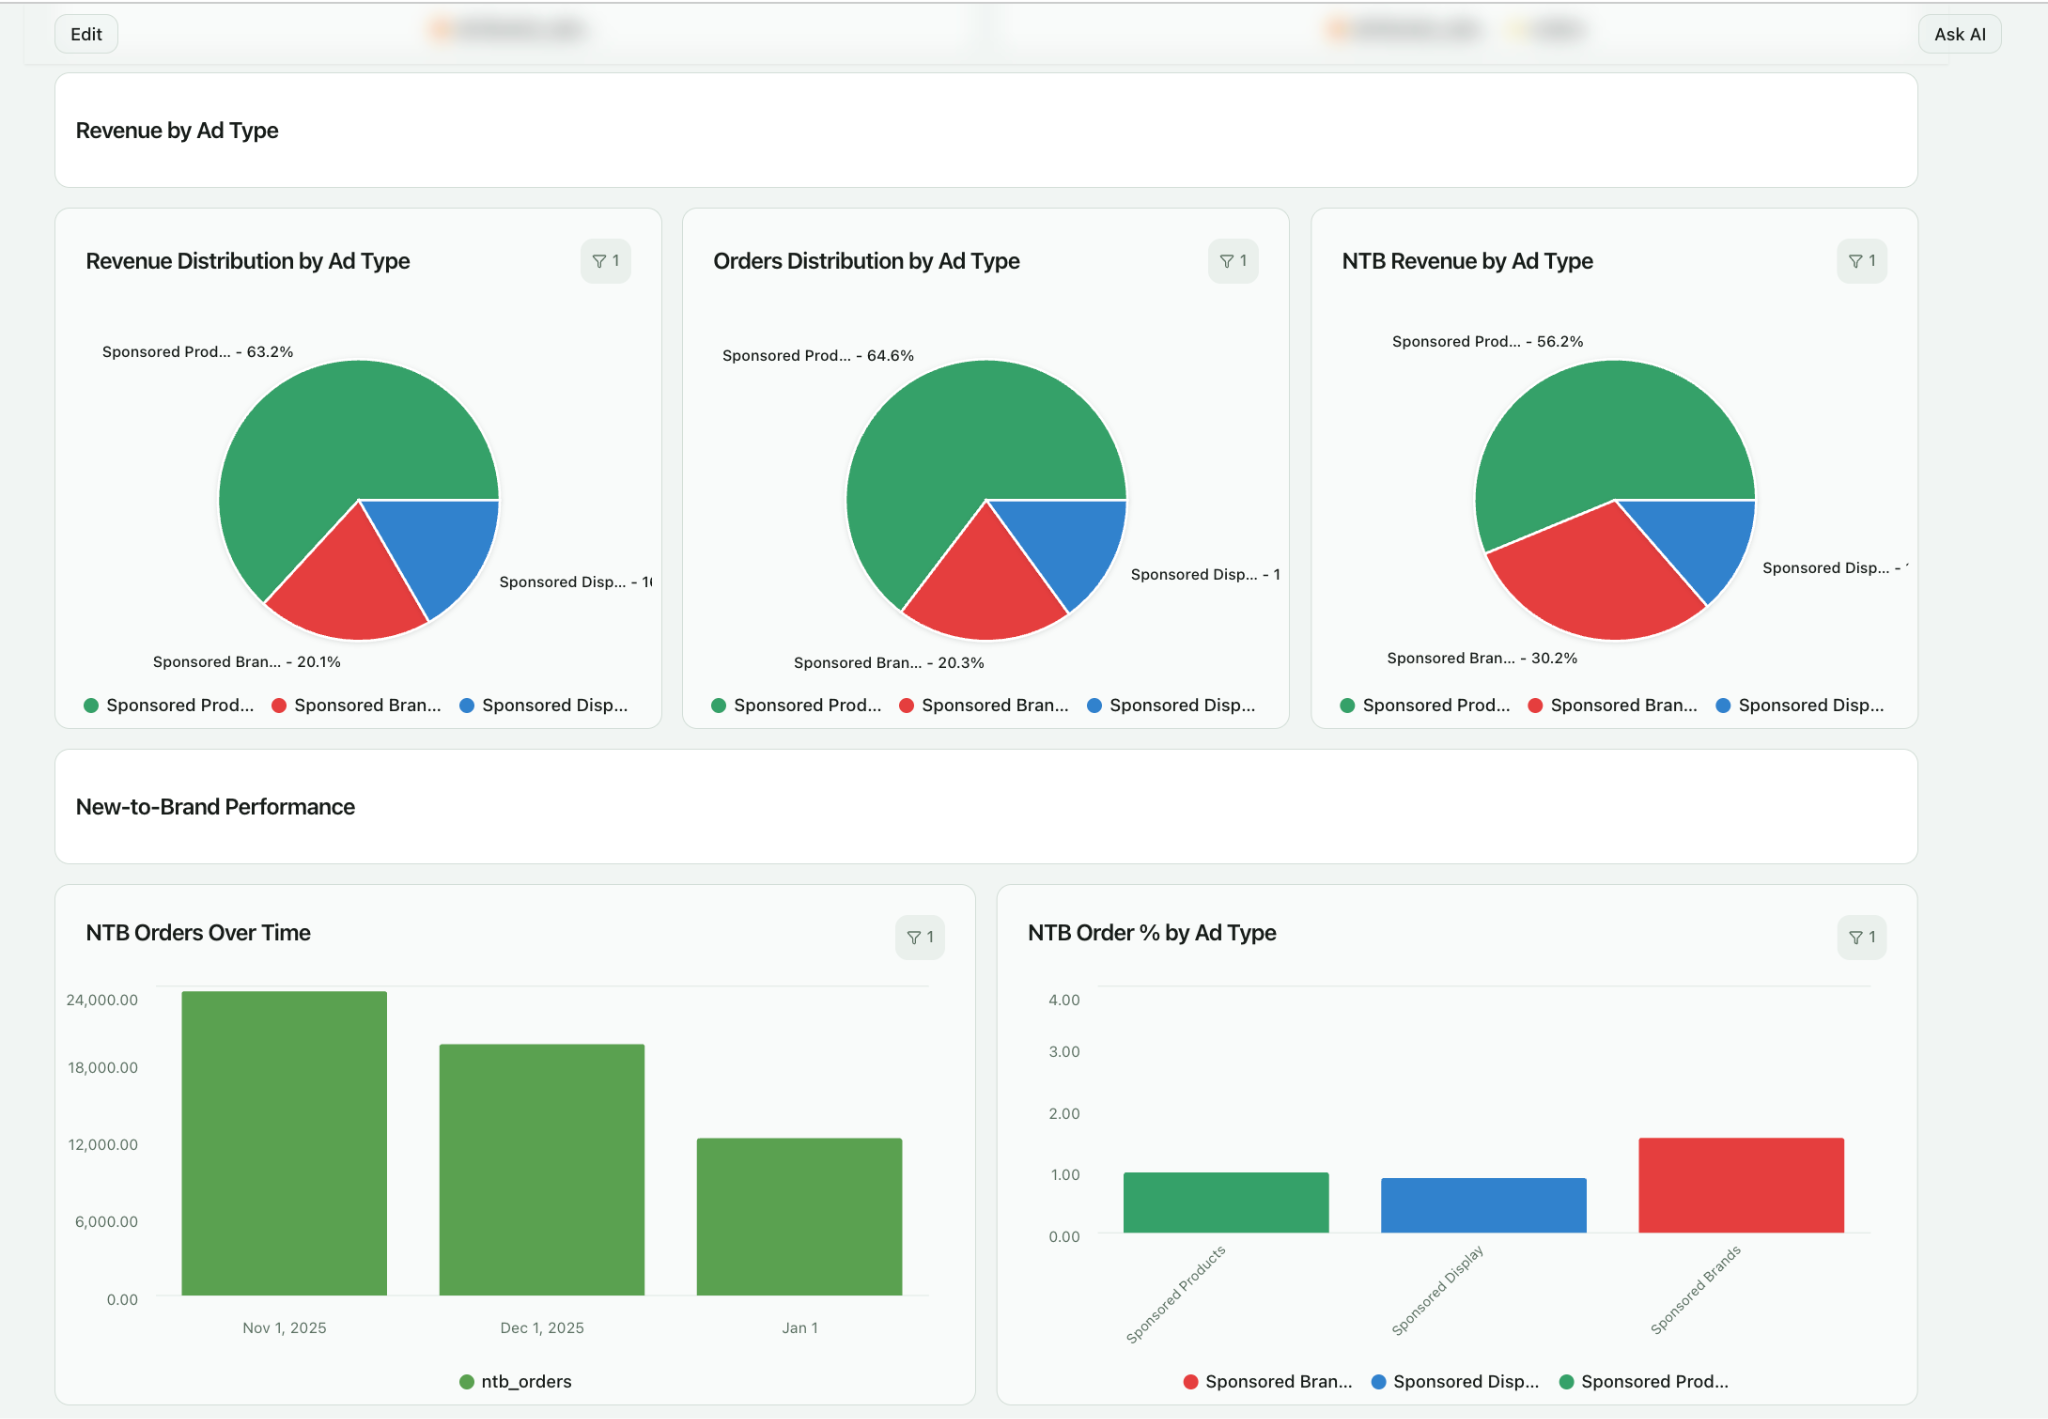The height and width of the screenshot is (1419, 2048).
Task: Open the filter on Revenue Distribution by Ad Type
Action: (606, 261)
